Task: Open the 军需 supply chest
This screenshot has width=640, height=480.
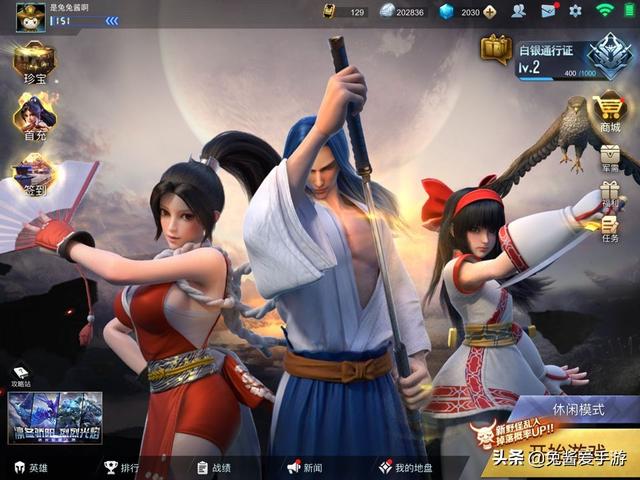Action: pos(610,158)
